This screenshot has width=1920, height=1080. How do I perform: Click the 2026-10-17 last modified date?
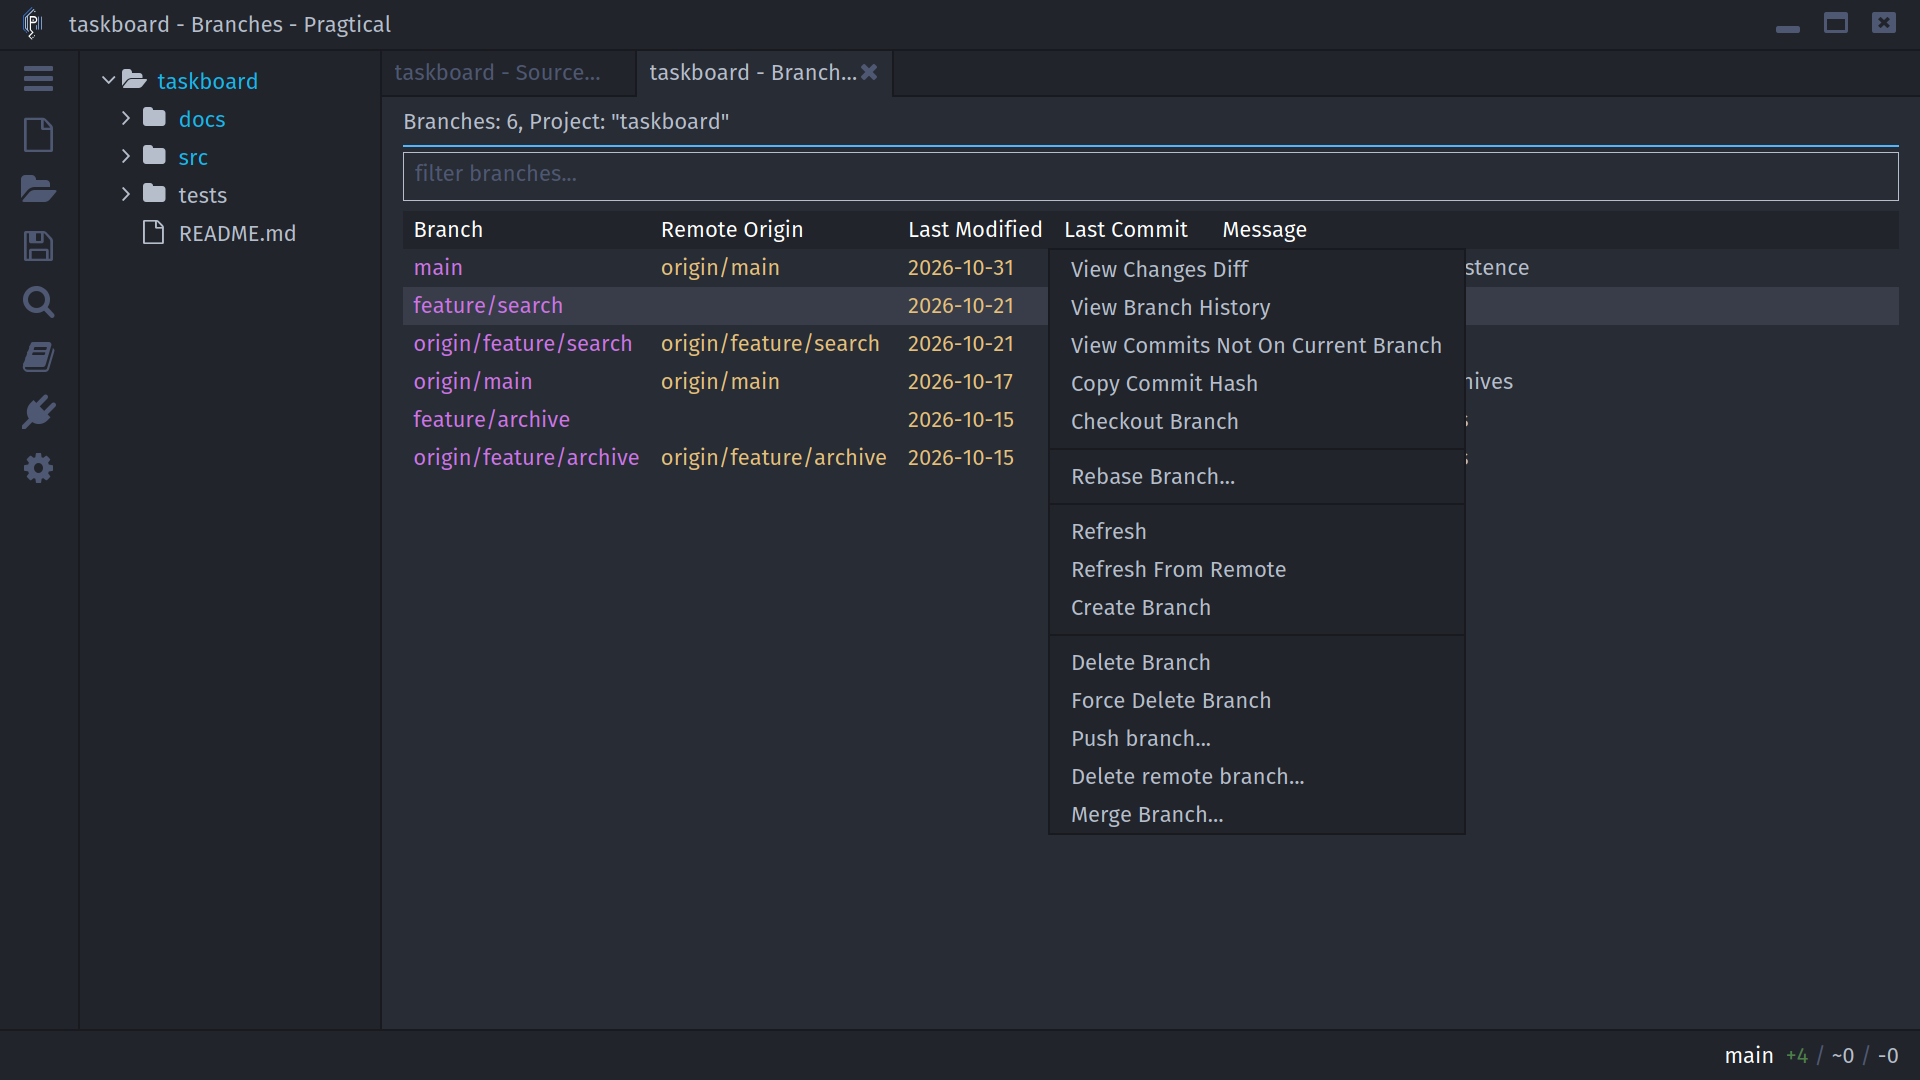coord(960,381)
